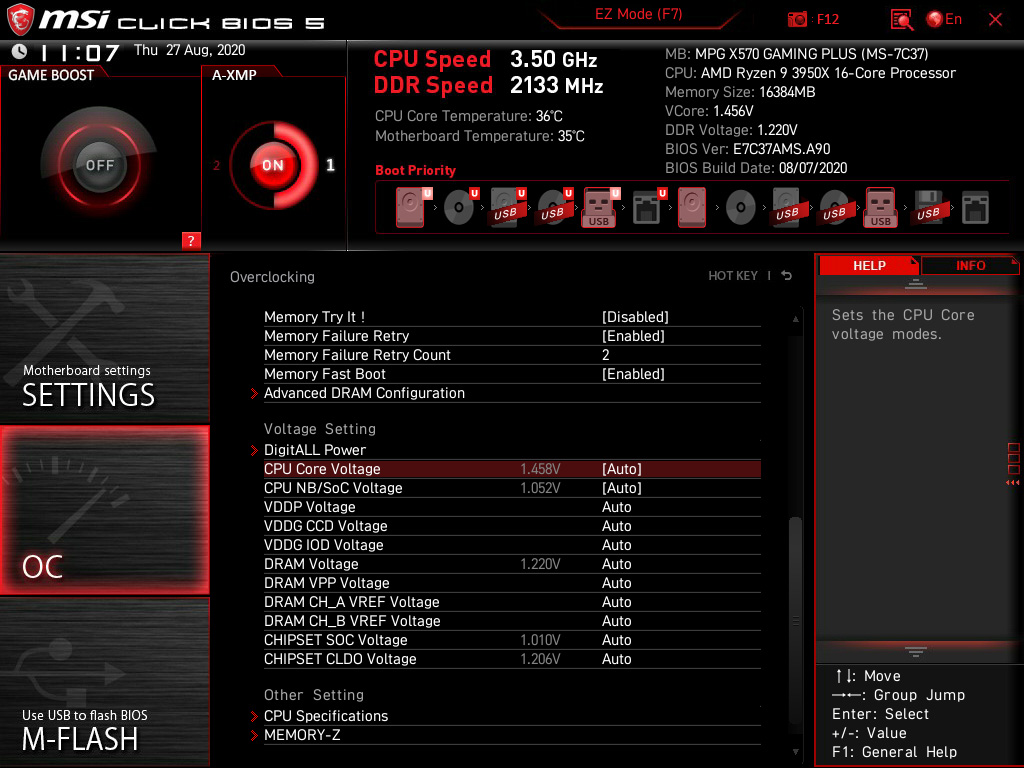
Task: Select the legacy network boot device icon
Action: [975, 208]
